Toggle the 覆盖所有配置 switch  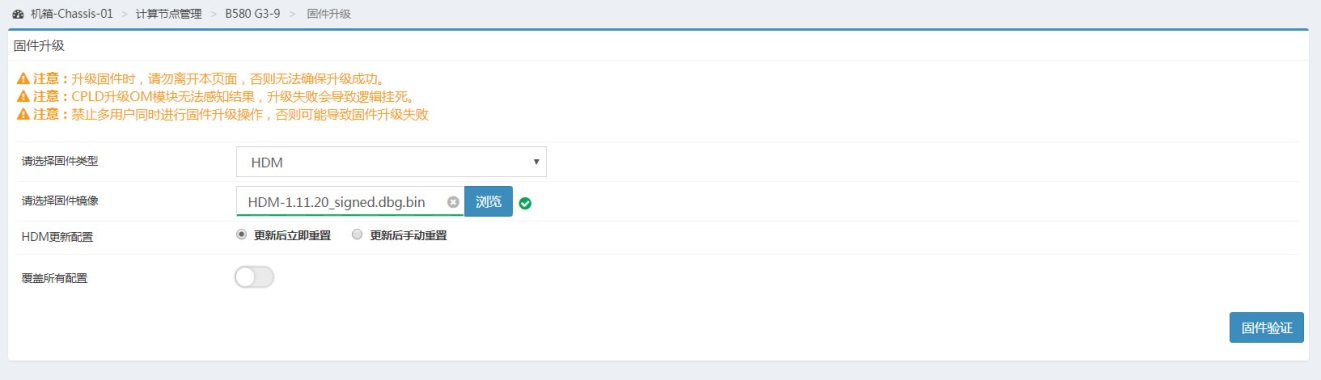pos(254,277)
